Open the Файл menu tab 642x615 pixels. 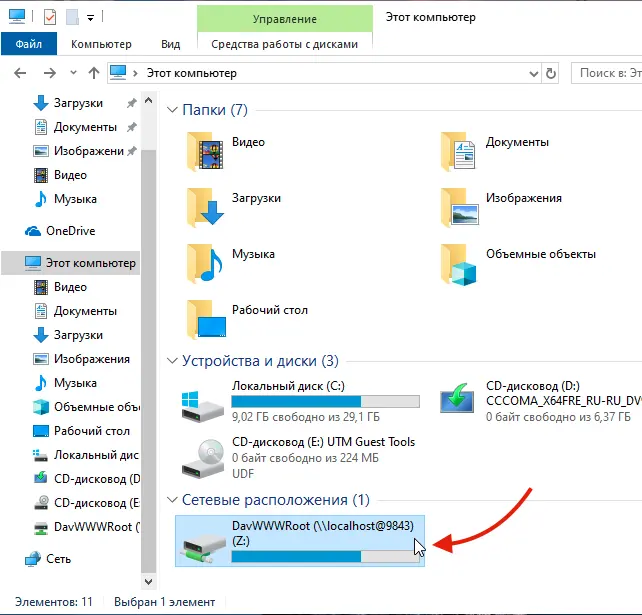pos(29,44)
